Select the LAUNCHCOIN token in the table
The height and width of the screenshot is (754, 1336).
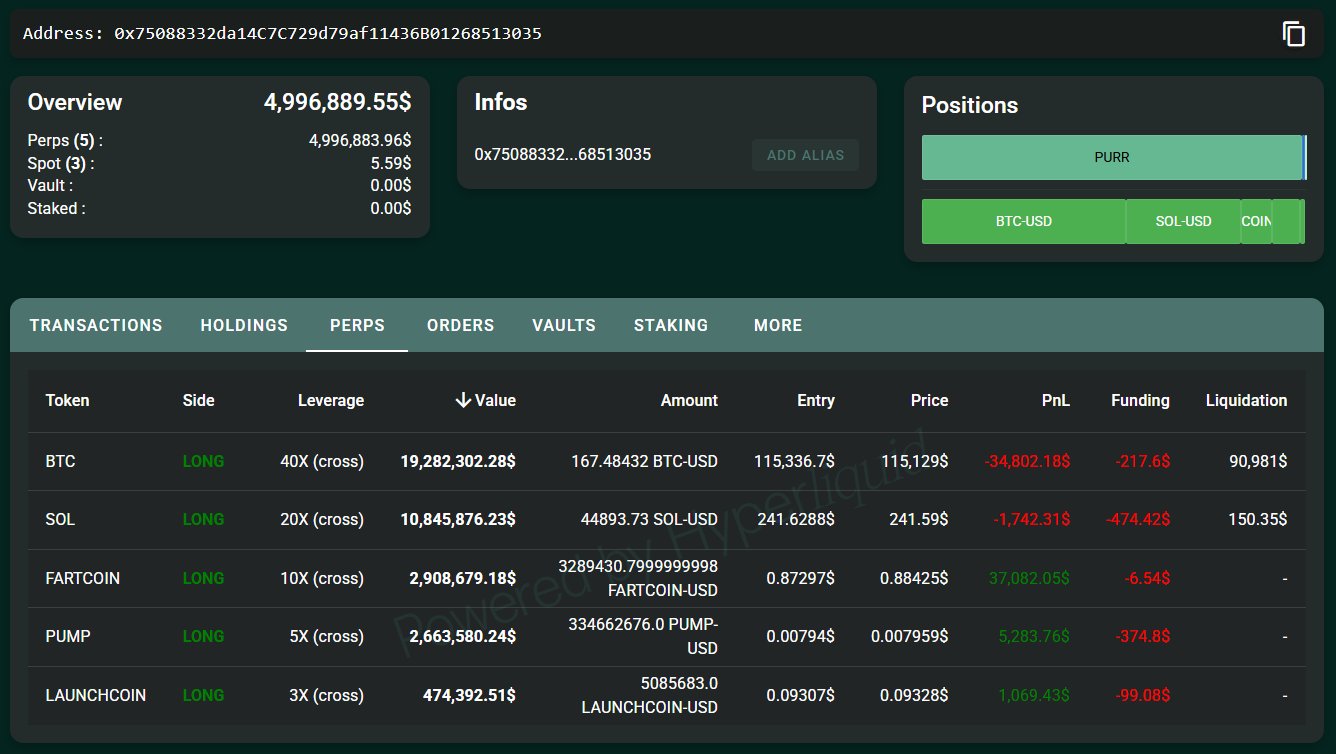(x=96, y=695)
